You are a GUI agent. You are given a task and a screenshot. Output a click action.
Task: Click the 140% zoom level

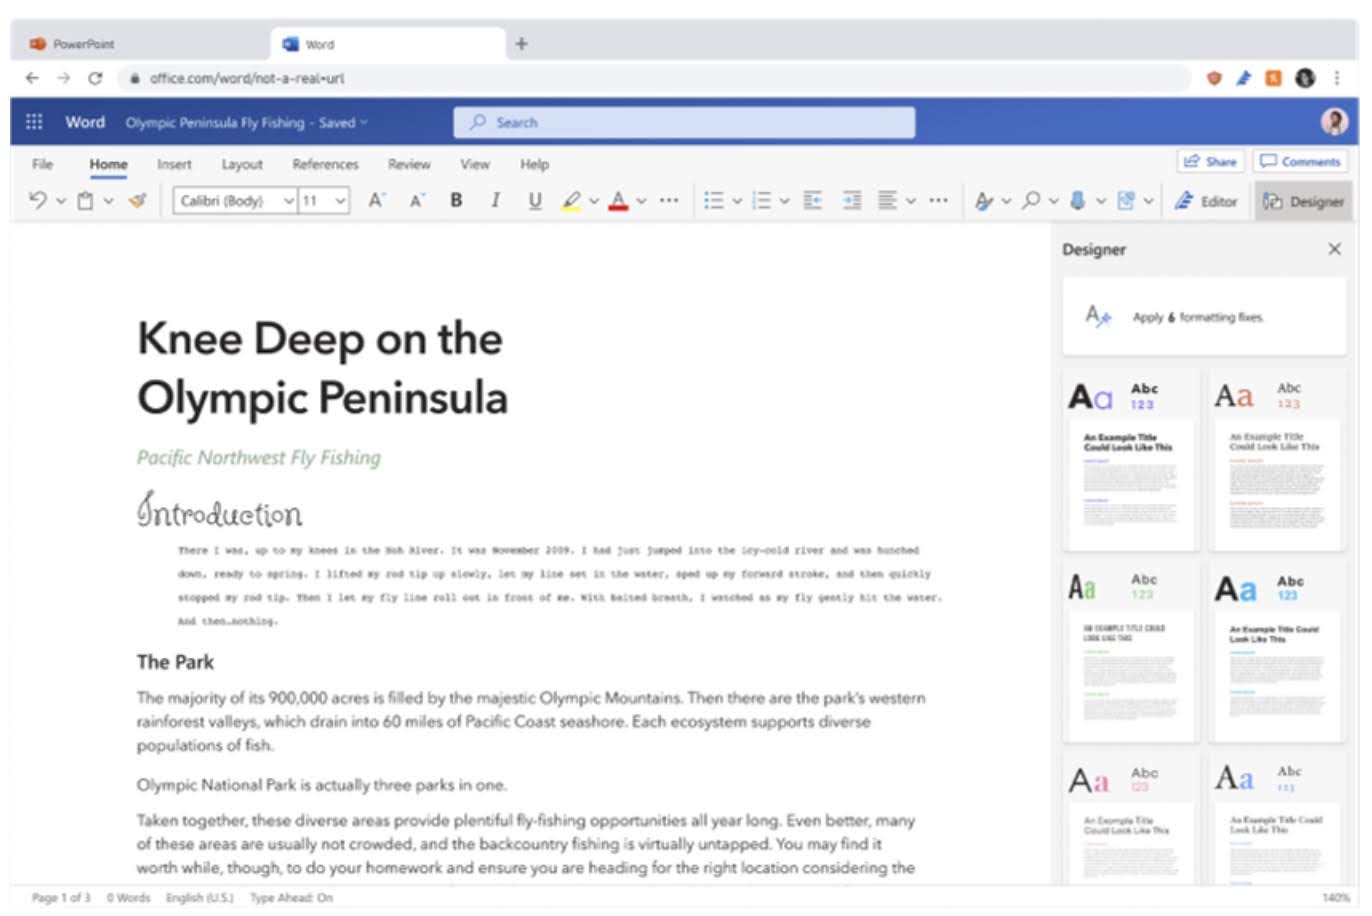[1336, 898]
